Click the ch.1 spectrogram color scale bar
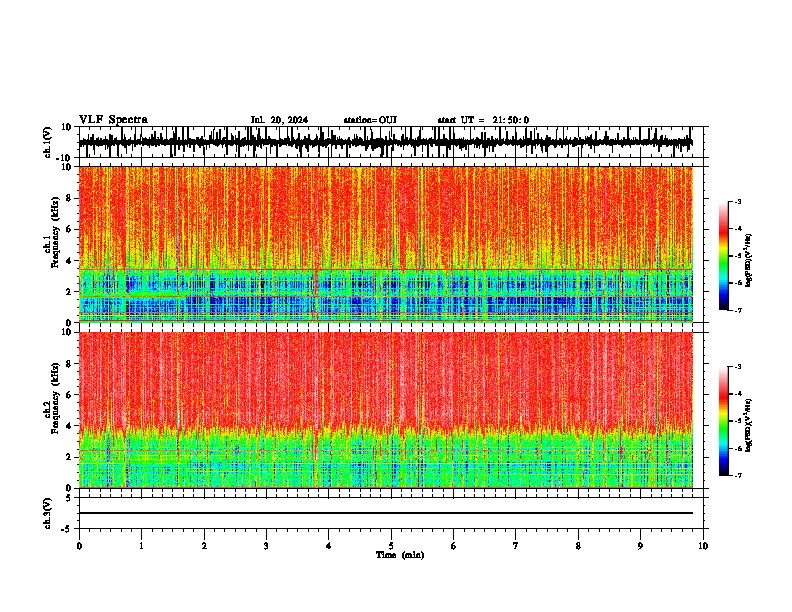 (724, 256)
